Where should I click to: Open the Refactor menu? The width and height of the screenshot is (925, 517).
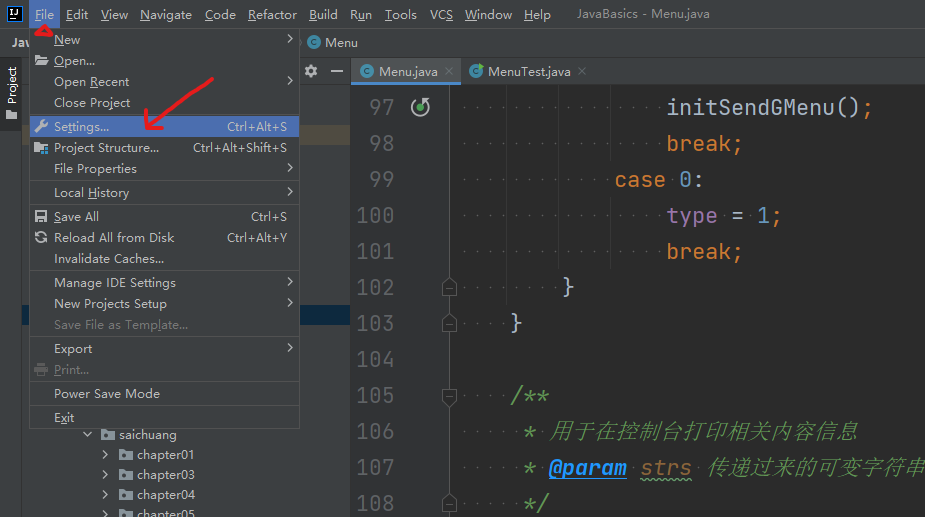[272, 14]
